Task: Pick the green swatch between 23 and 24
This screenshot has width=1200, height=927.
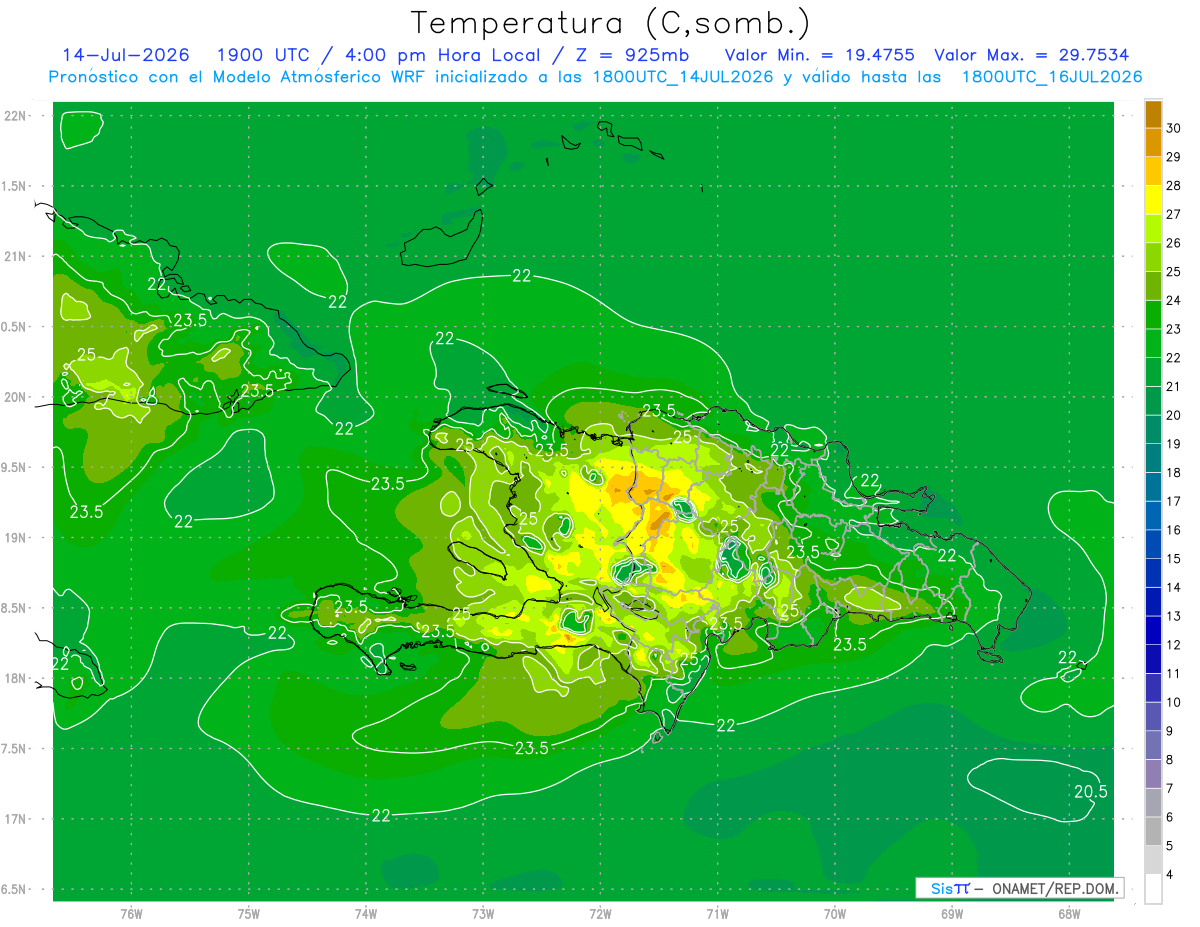Action: pos(1153,315)
